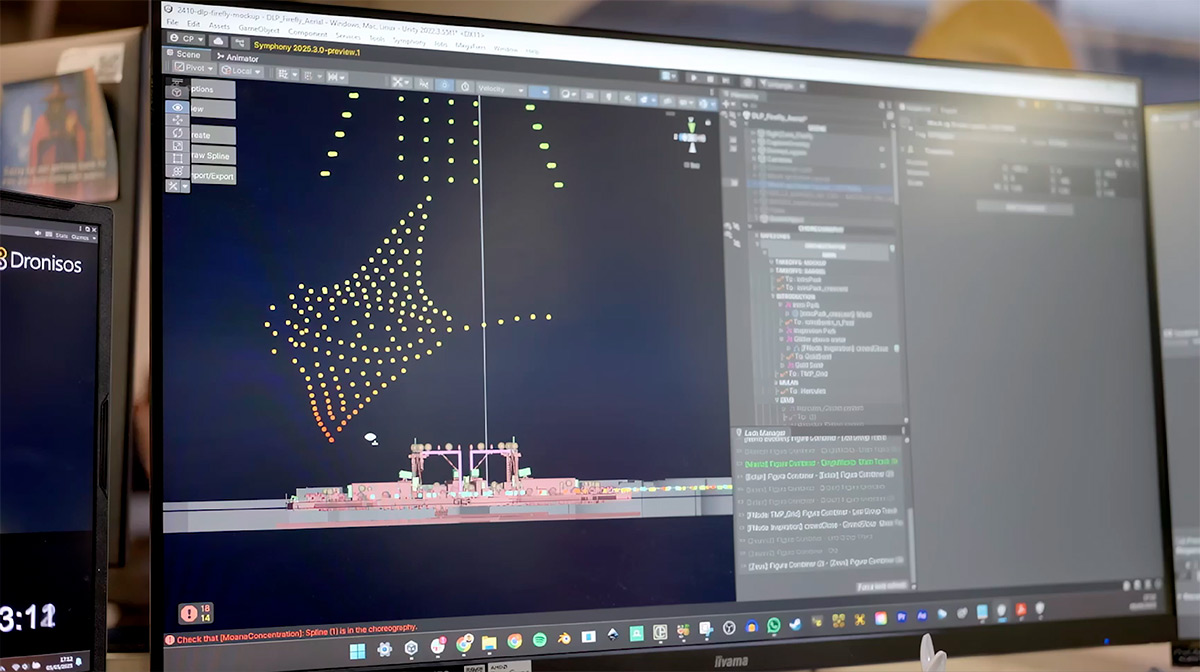Select the eye View tool in scene toolbar

178,107
